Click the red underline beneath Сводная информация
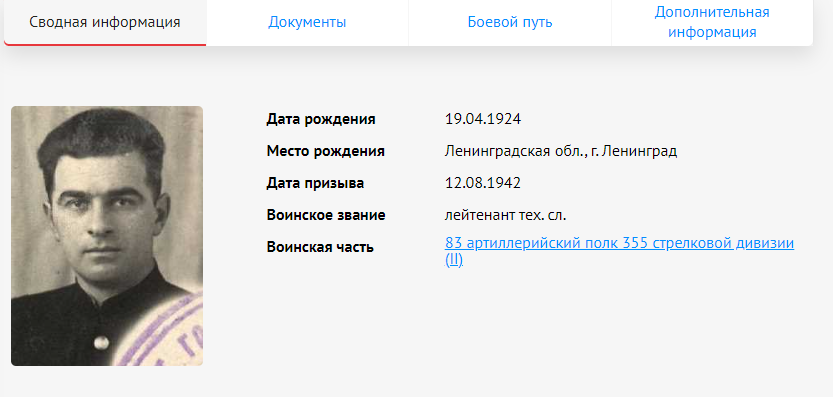 click(x=105, y=45)
